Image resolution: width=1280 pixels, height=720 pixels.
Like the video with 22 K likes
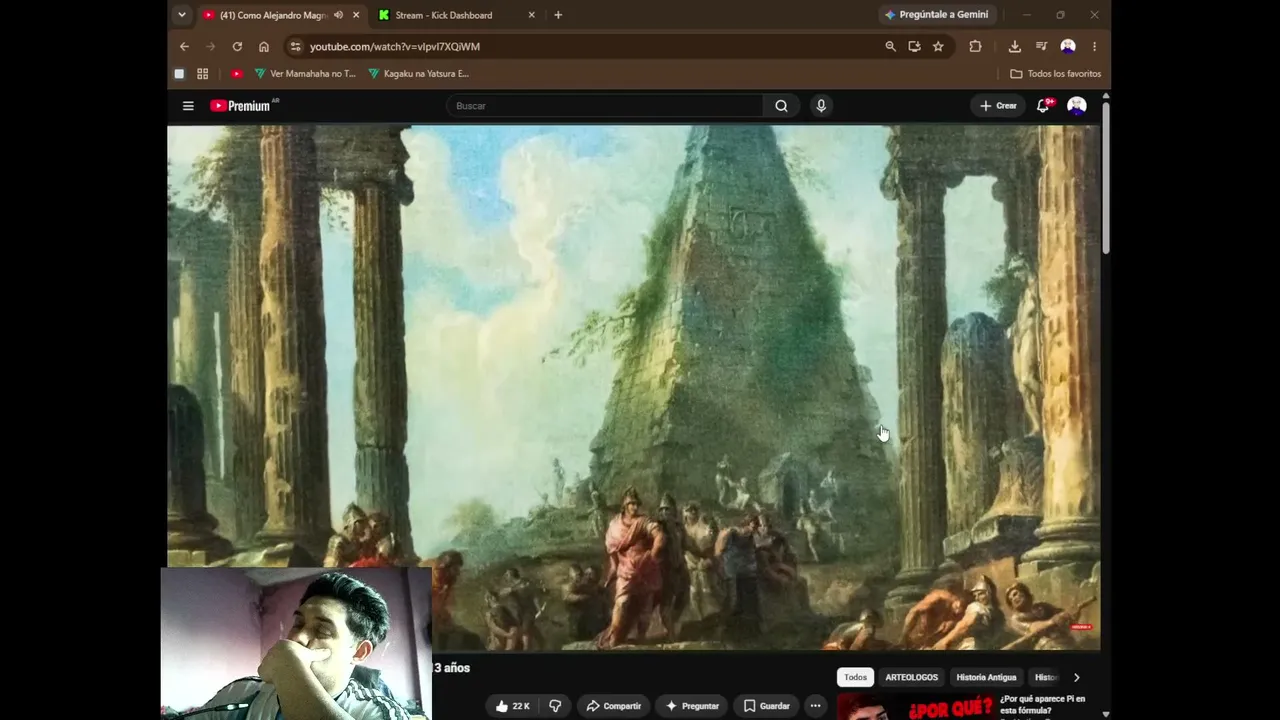click(x=513, y=706)
